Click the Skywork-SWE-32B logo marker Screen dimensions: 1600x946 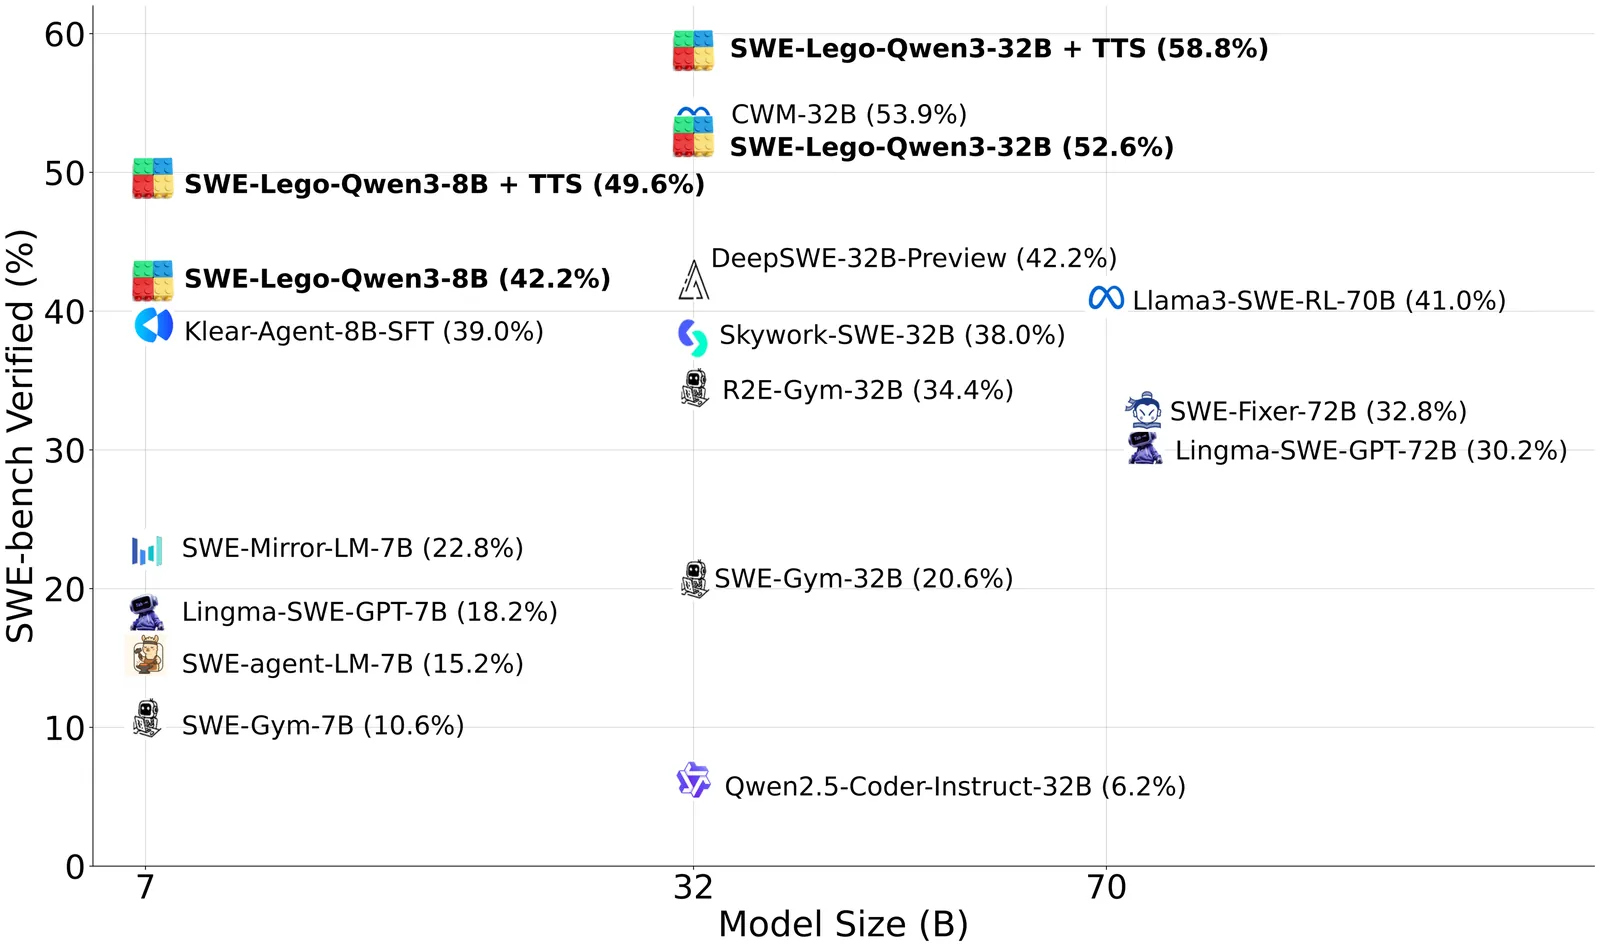[x=692, y=338]
